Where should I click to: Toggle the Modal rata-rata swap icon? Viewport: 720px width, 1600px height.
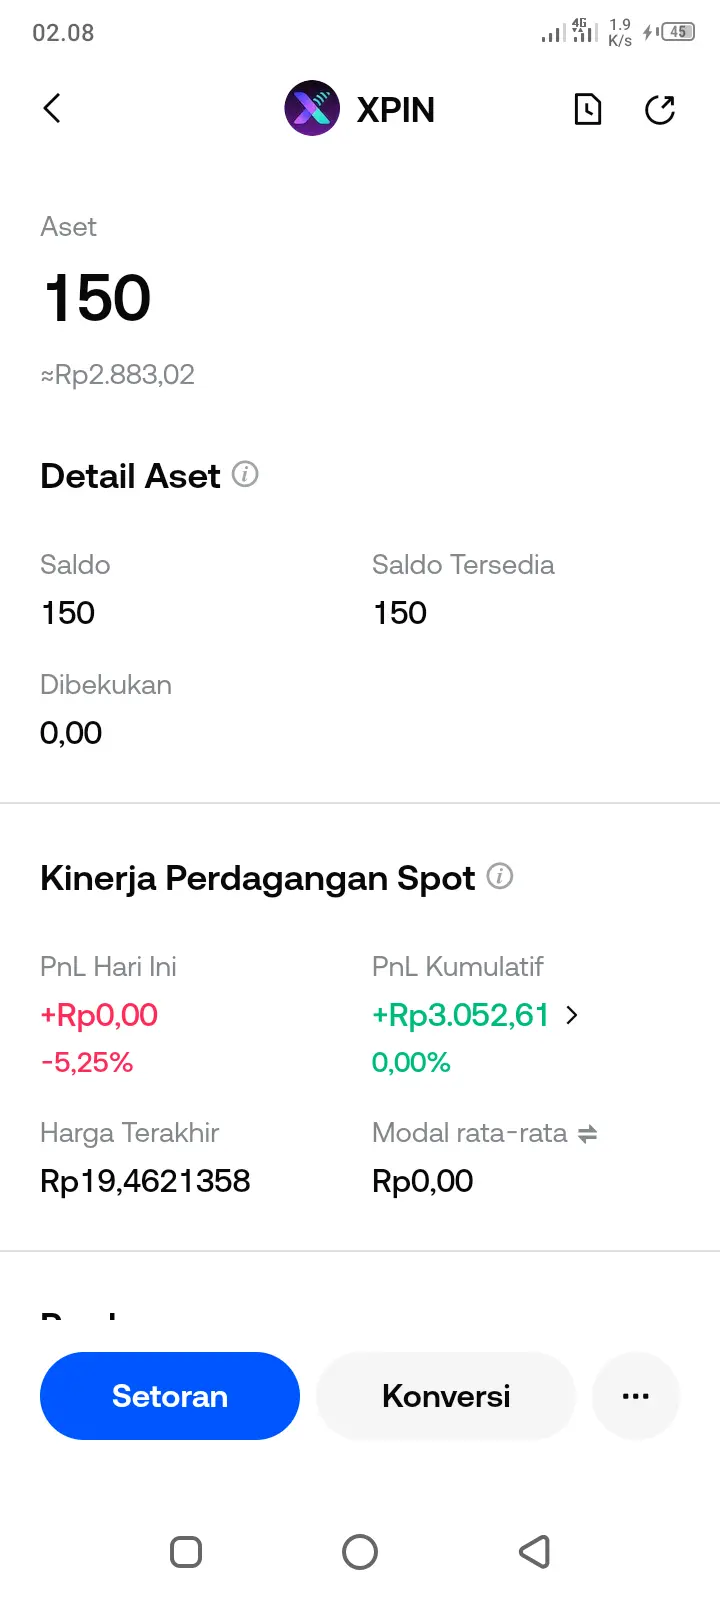[x=588, y=1133]
